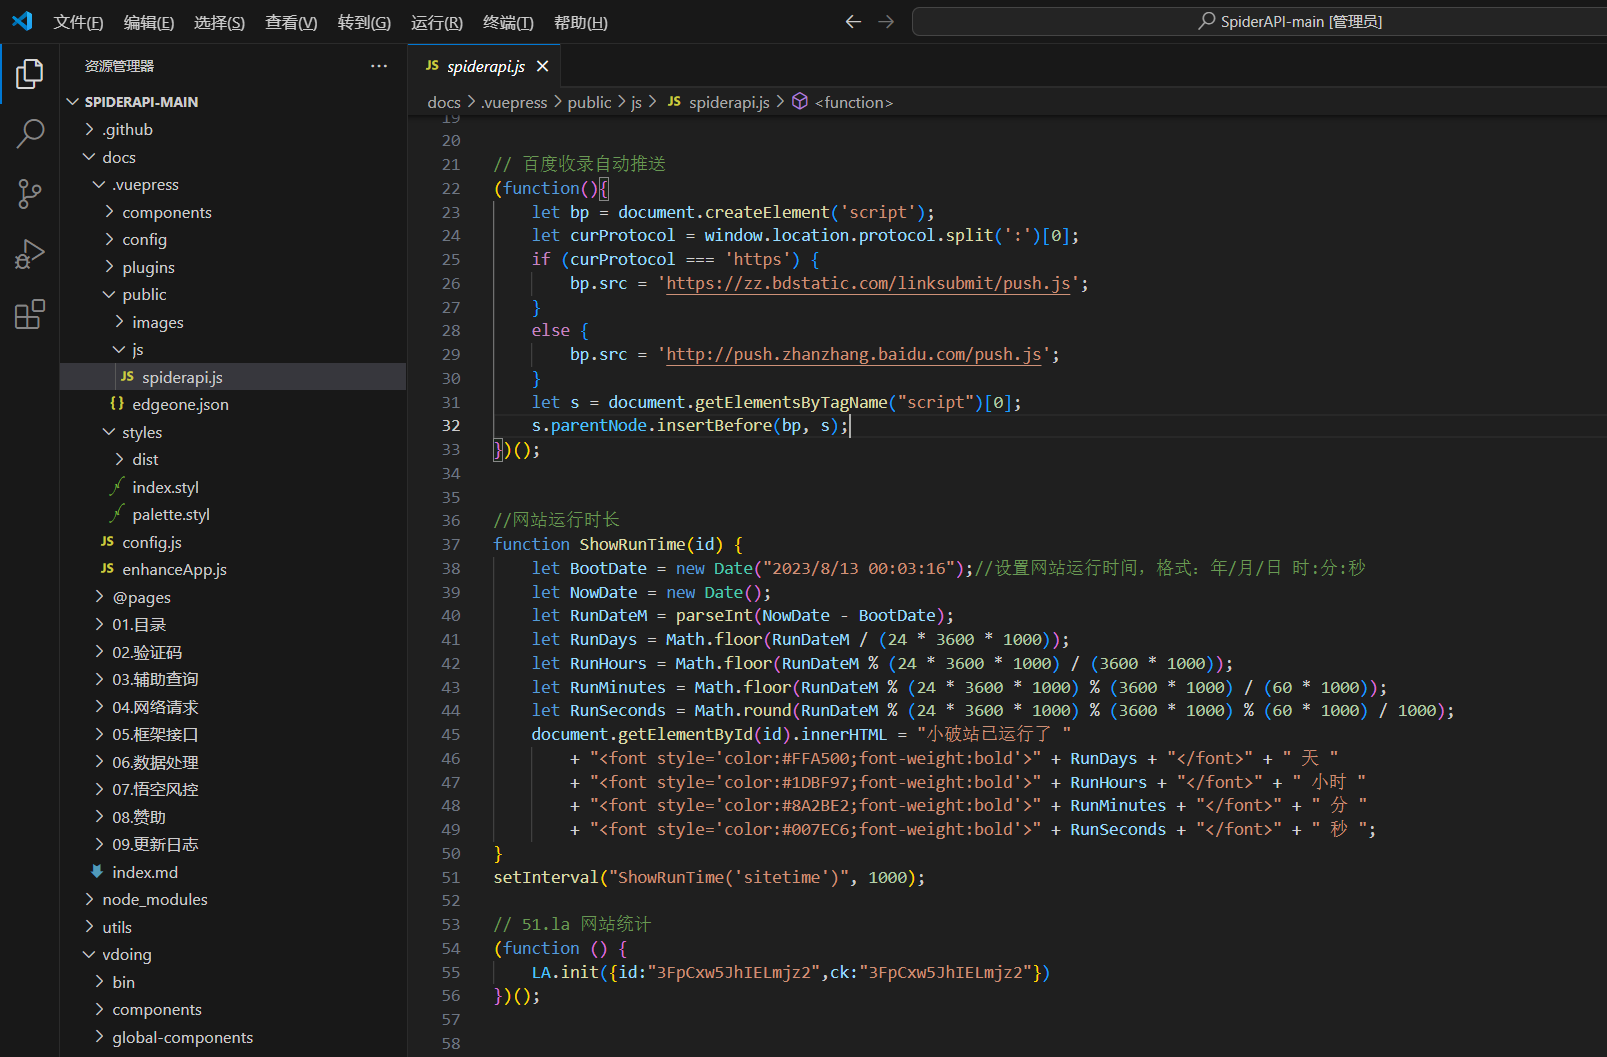Image resolution: width=1607 pixels, height=1057 pixels.
Task: Switch to the spiderapi.js editor tab
Action: coord(485,66)
